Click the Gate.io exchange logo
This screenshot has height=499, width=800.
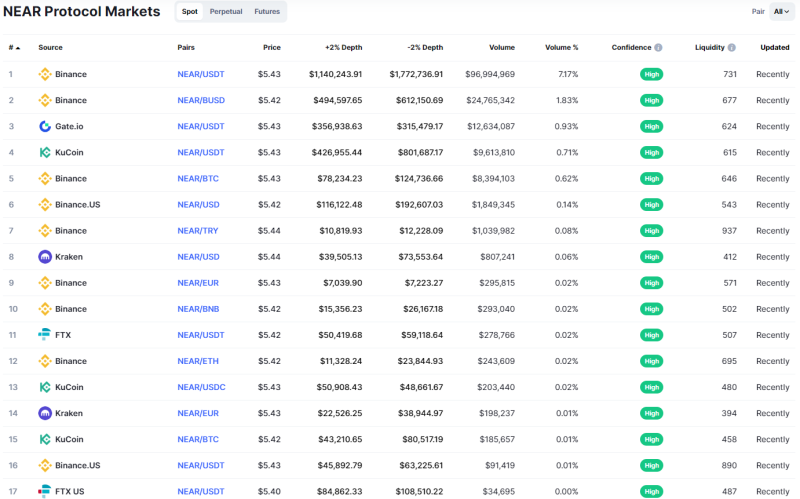(45, 127)
